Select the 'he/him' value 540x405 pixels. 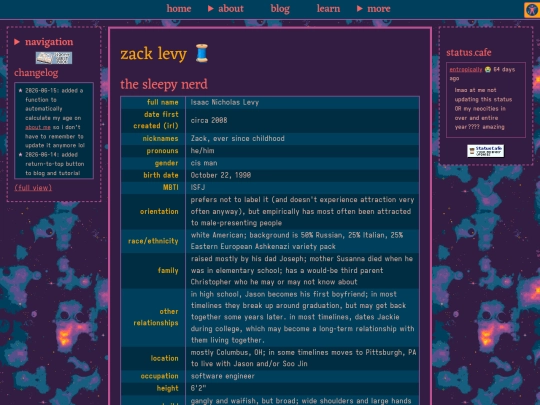(202, 151)
